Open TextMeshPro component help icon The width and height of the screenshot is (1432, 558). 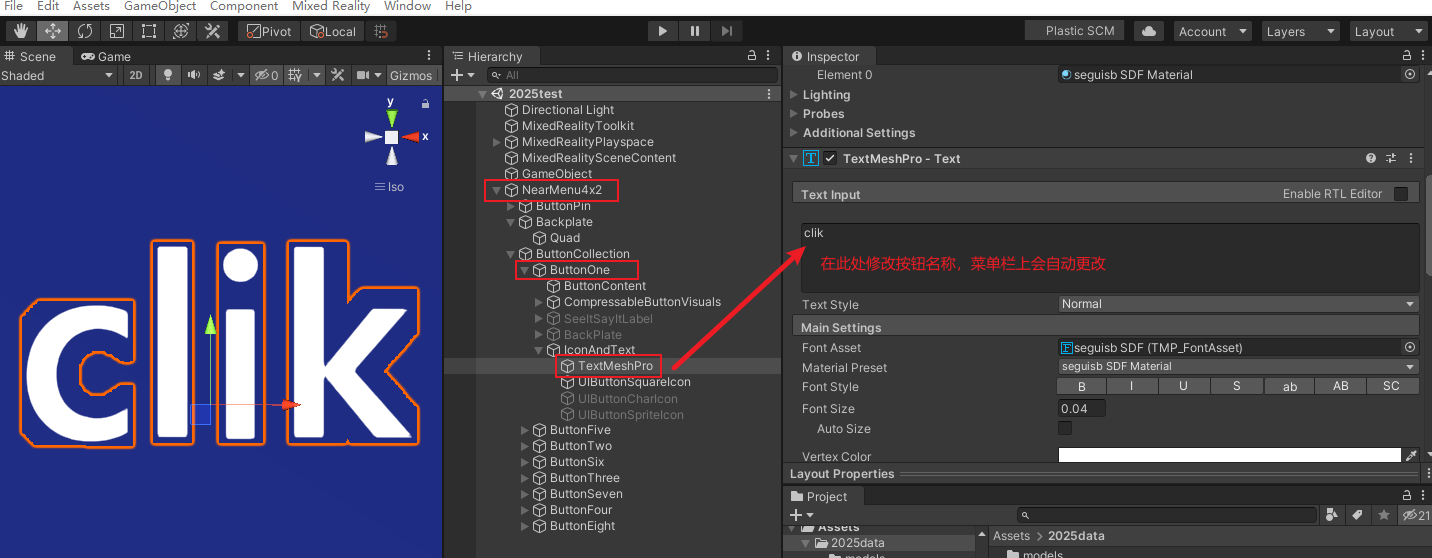(1371, 158)
